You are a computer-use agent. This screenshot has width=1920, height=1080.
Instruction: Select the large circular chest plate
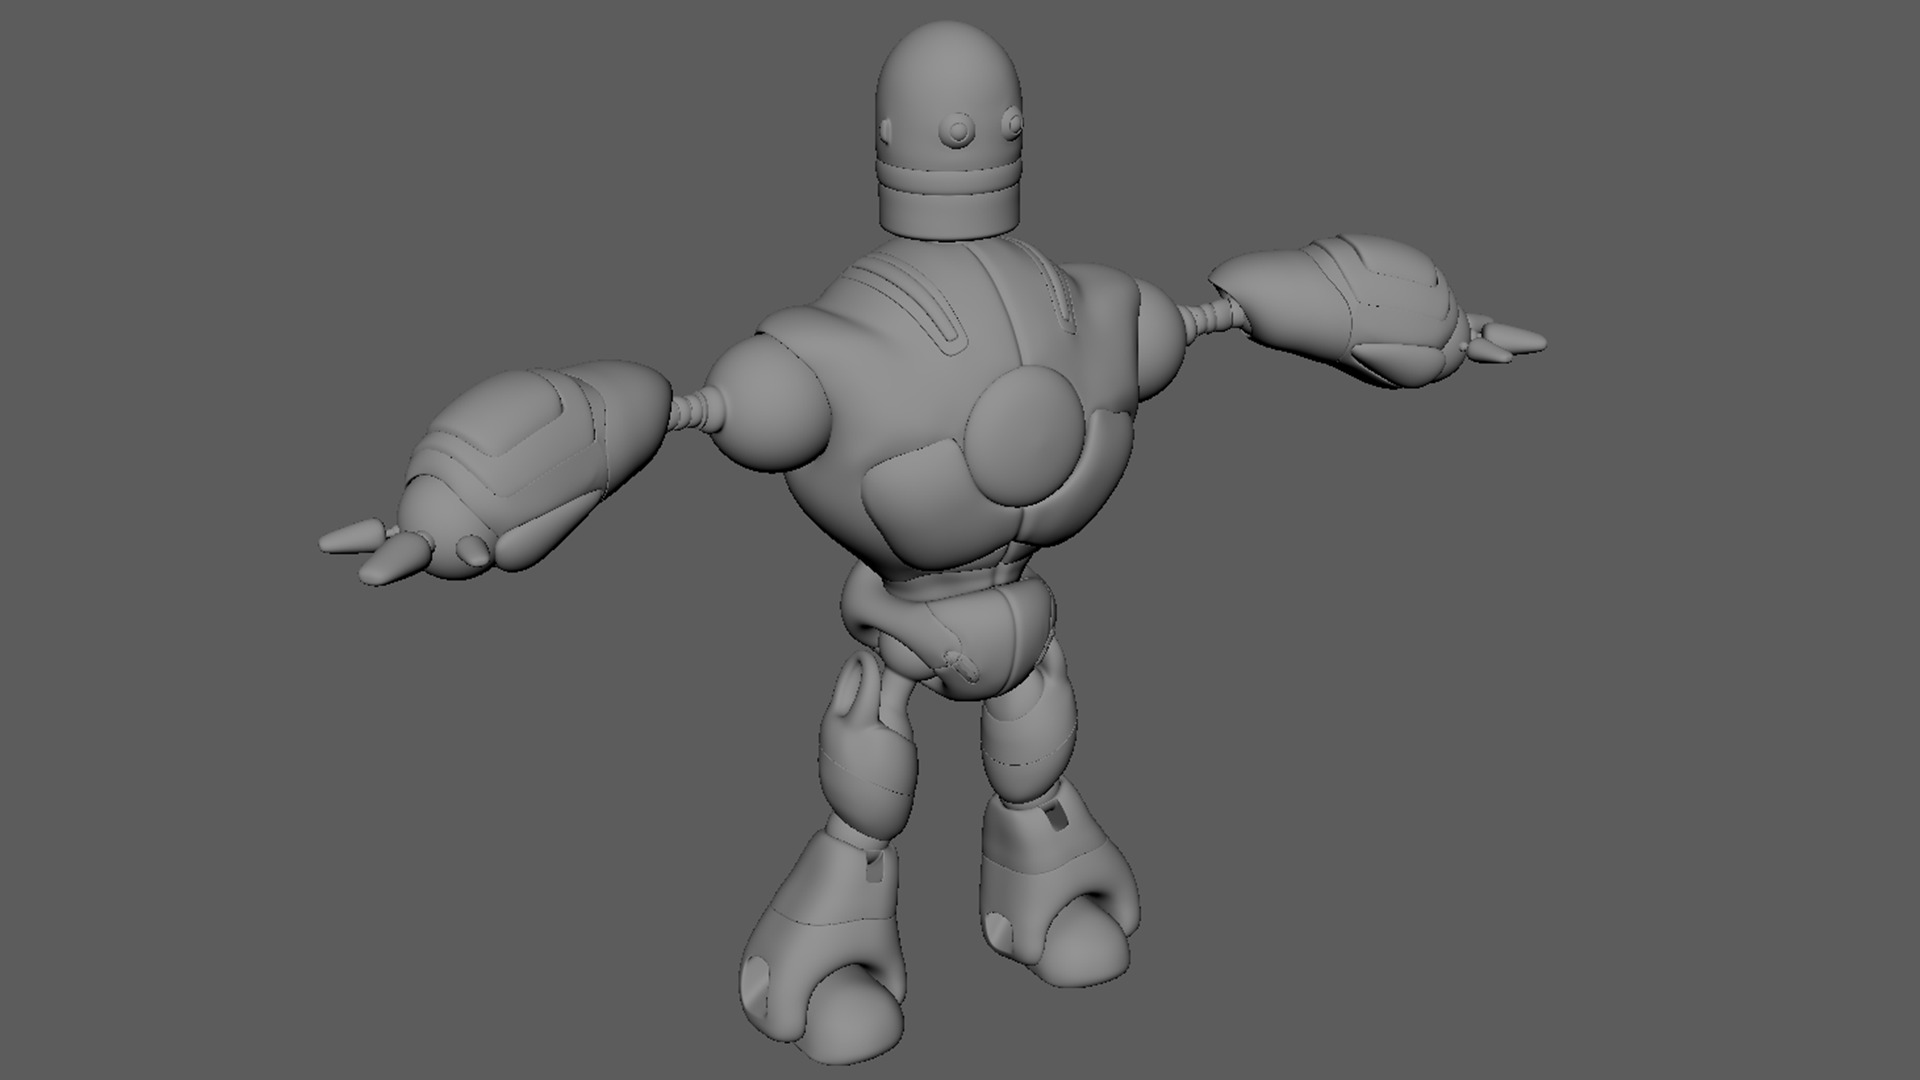(1024, 435)
